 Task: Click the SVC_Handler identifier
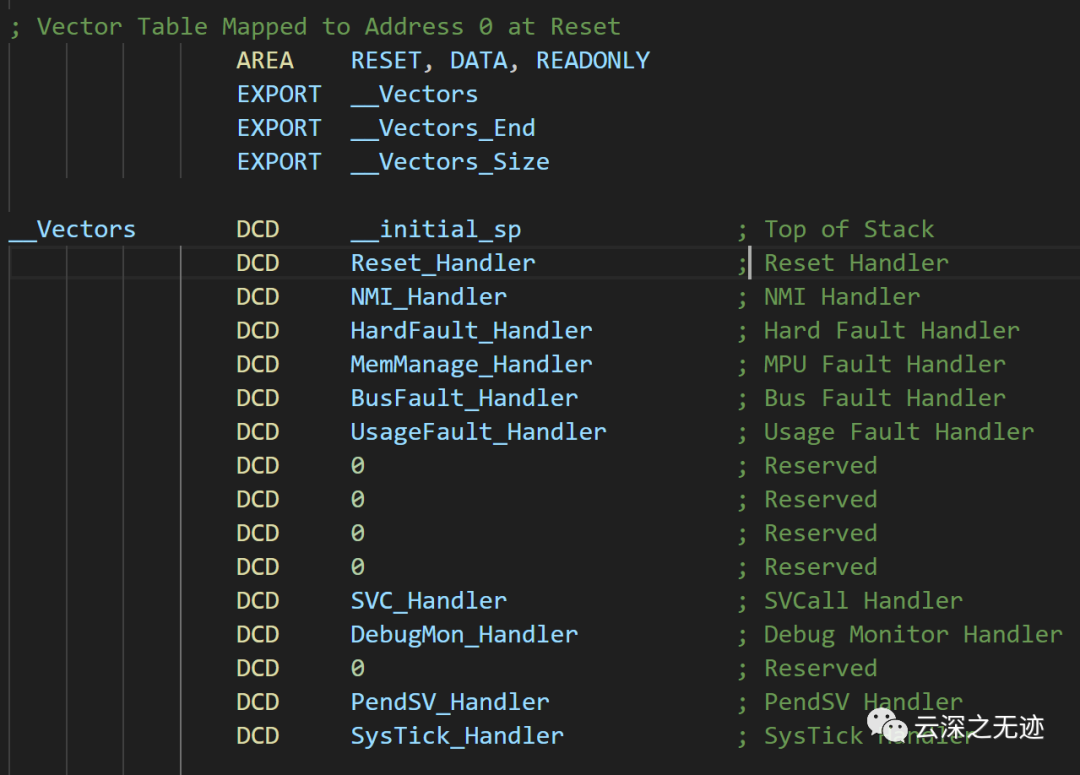(428, 601)
